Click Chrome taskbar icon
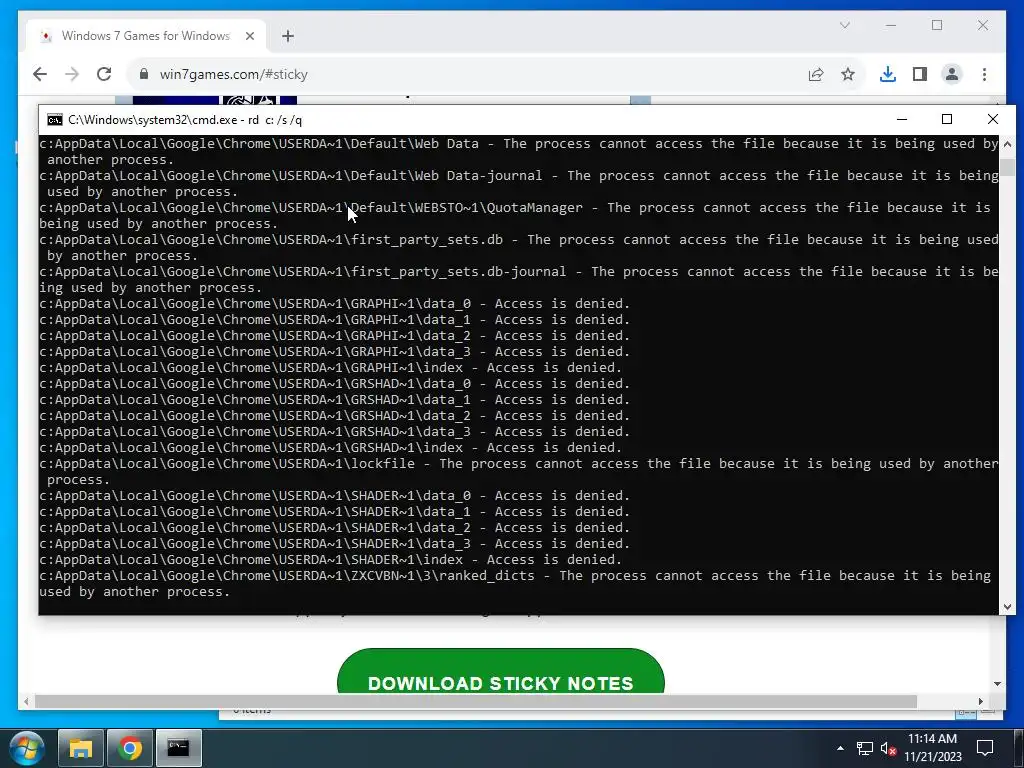The width and height of the screenshot is (1024, 768). click(129, 748)
